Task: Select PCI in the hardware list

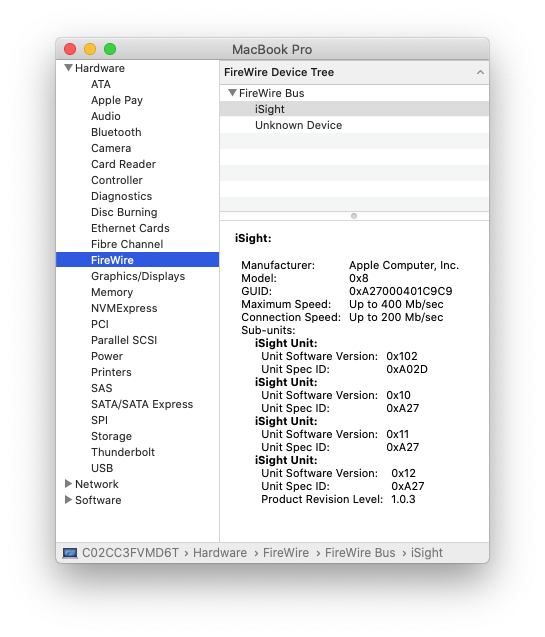Action: click(x=100, y=324)
